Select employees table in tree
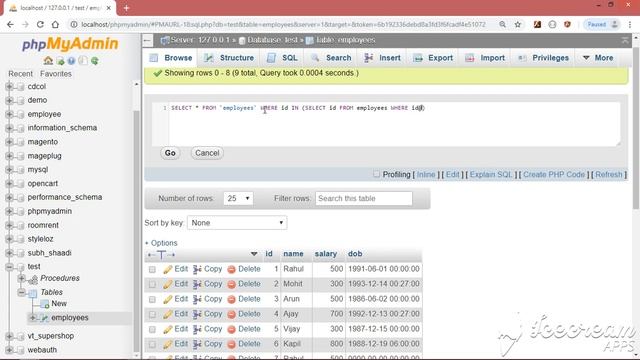The height and width of the screenshot is (360, 640). pos(70,318)
